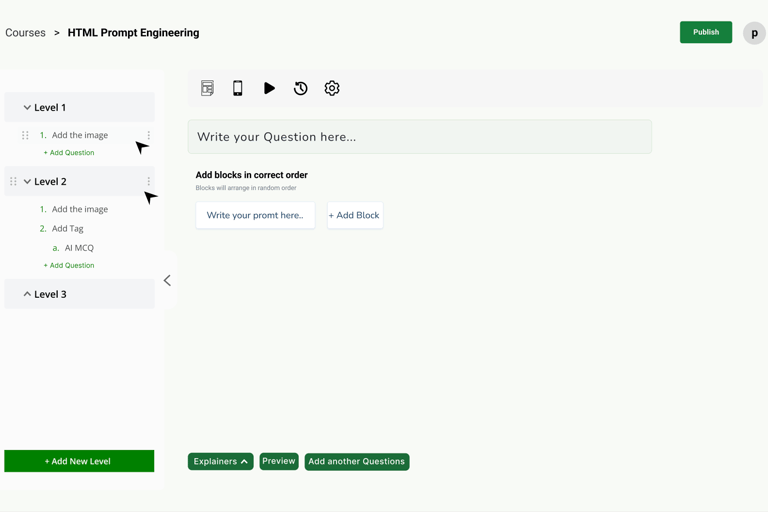Select the AI MCQ sub-question

click(79, 248)
